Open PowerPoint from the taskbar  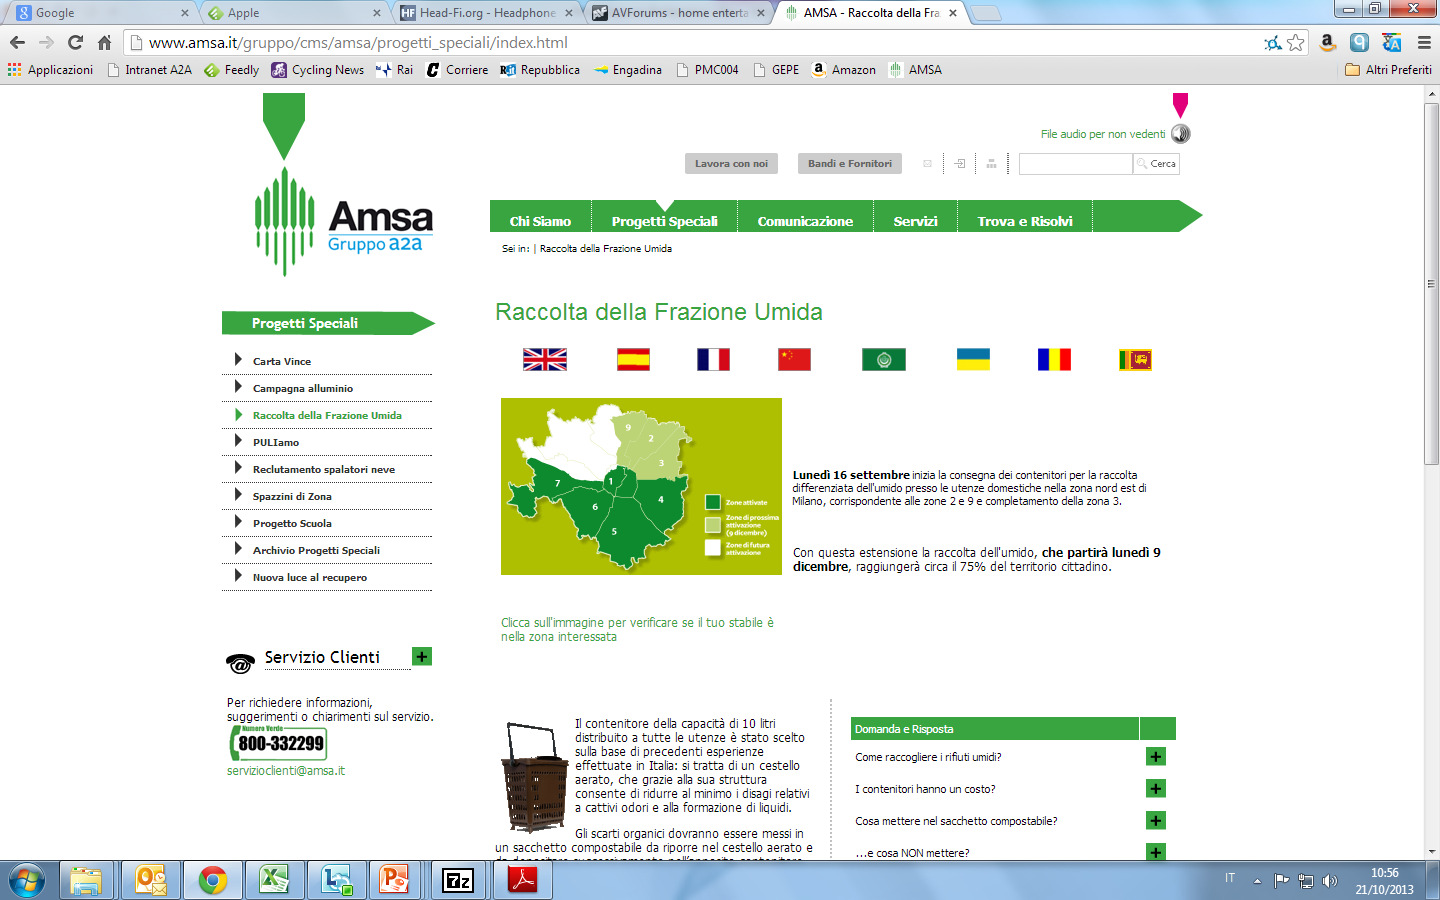pos(394,880)
